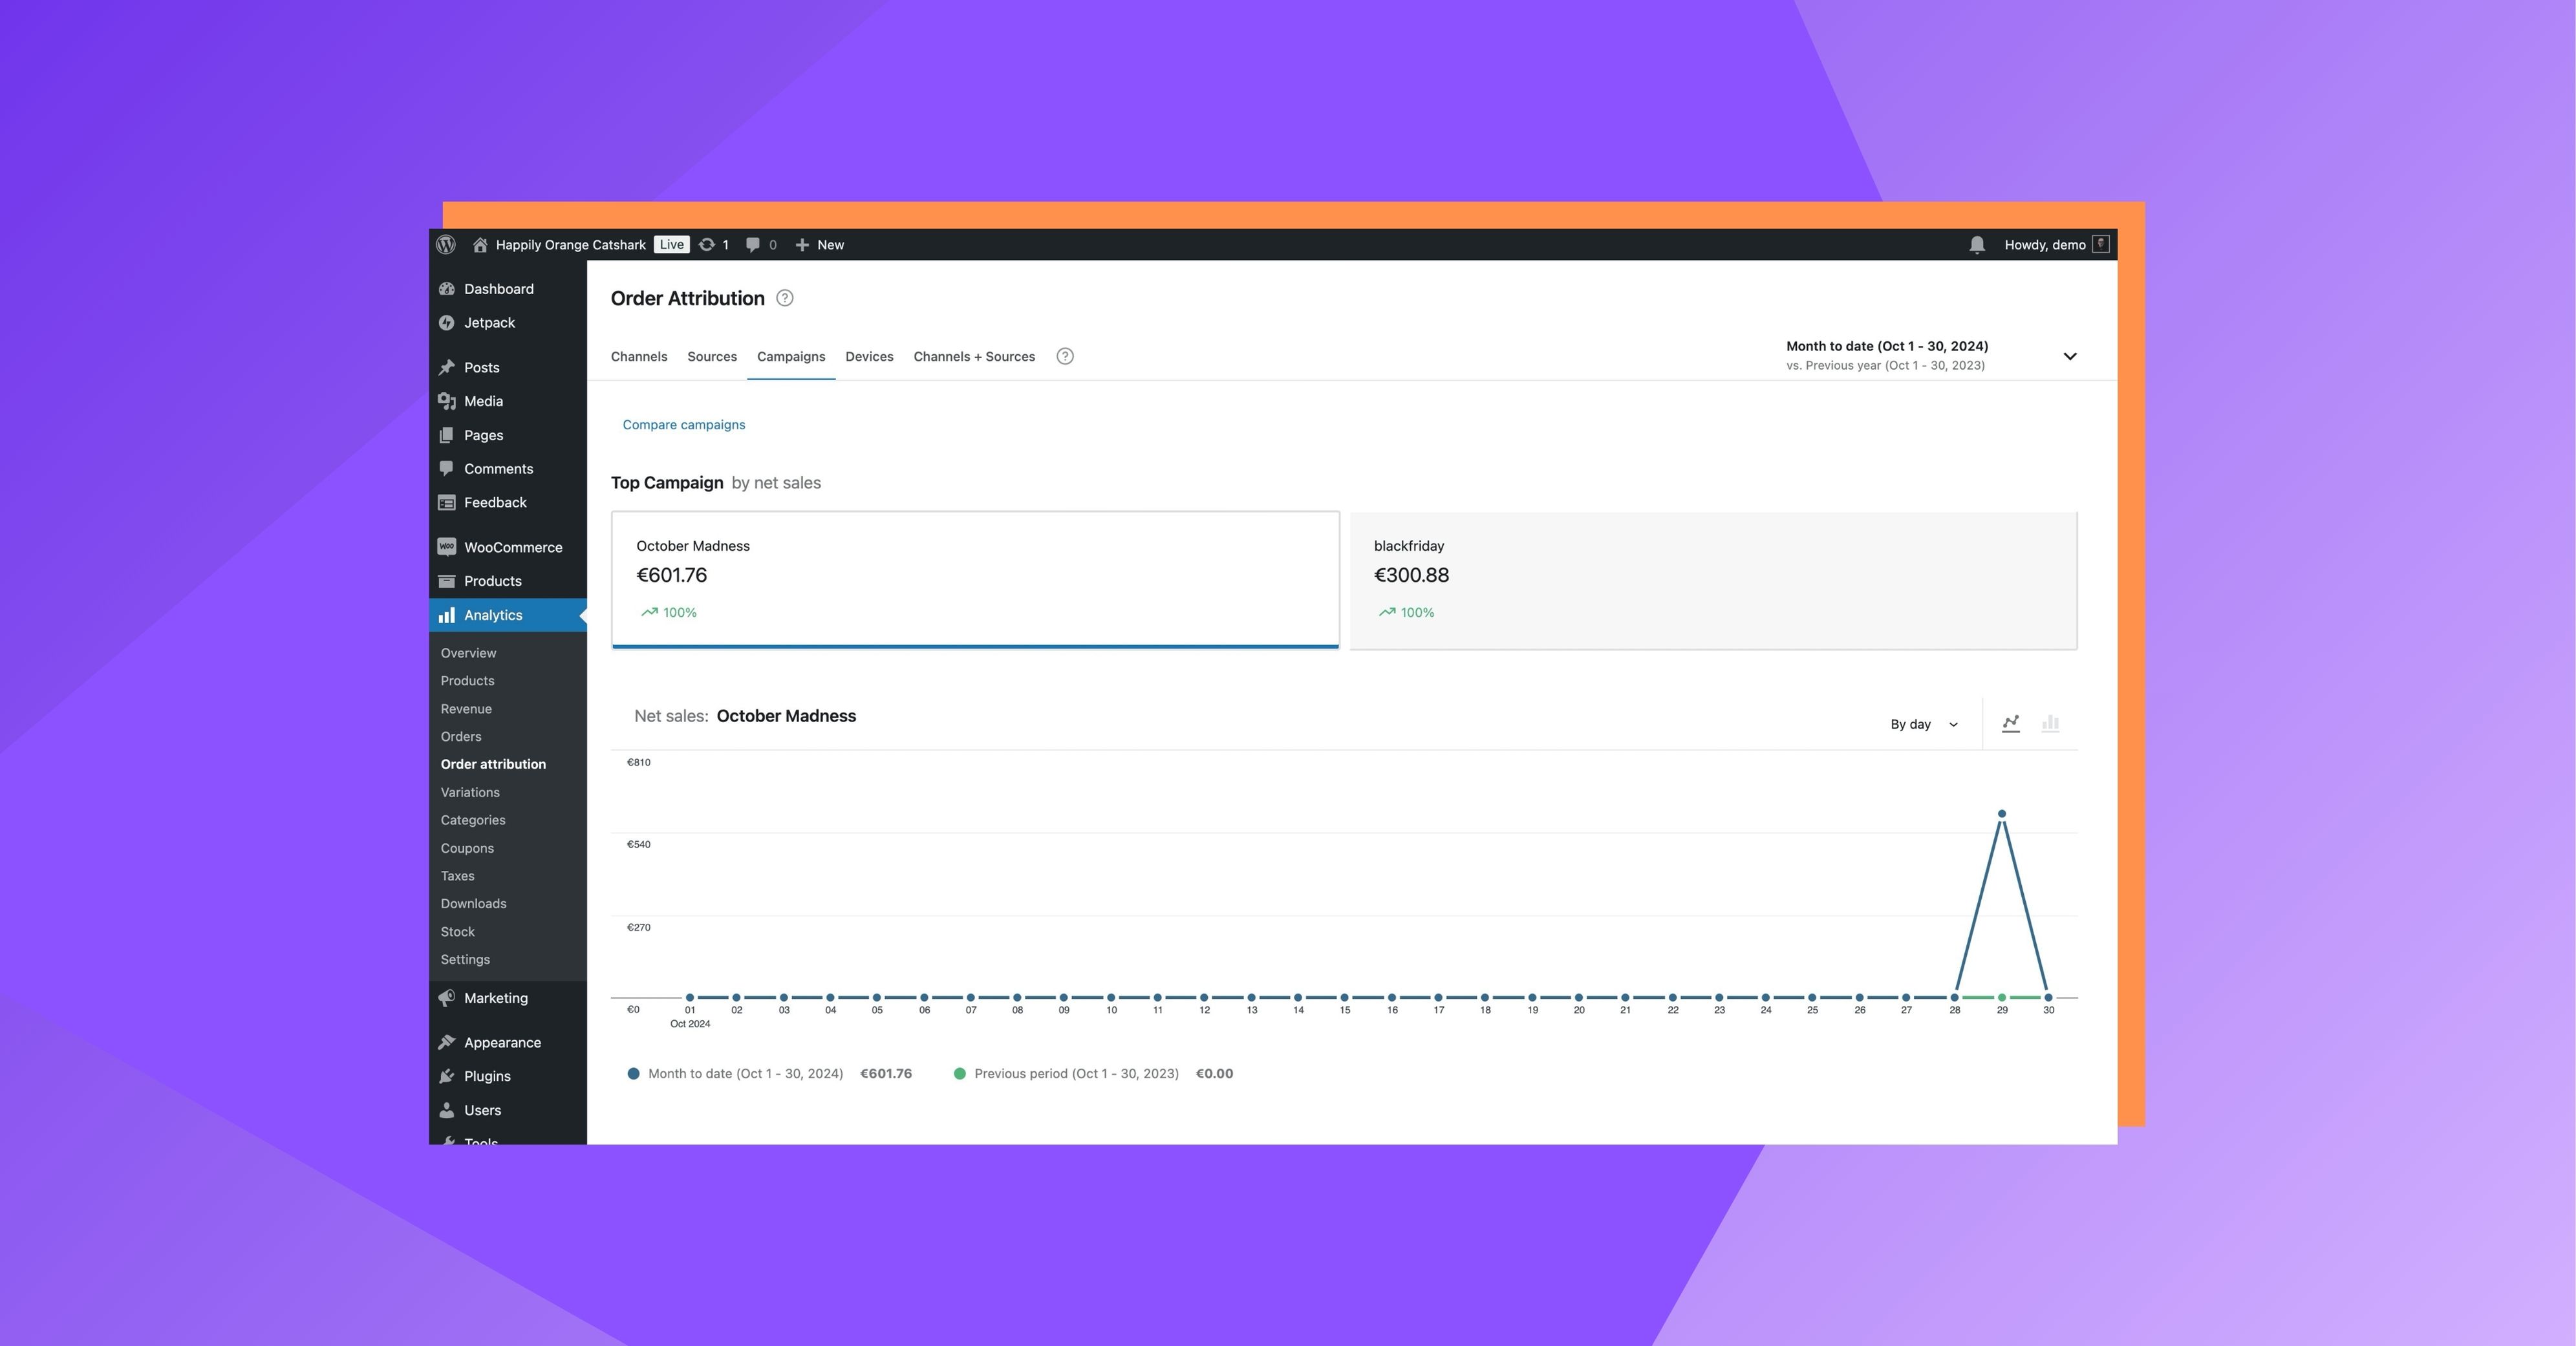Click the Comments icon in sidebar
This screenshot has height=1346, width=2576.
coord(447,468)
